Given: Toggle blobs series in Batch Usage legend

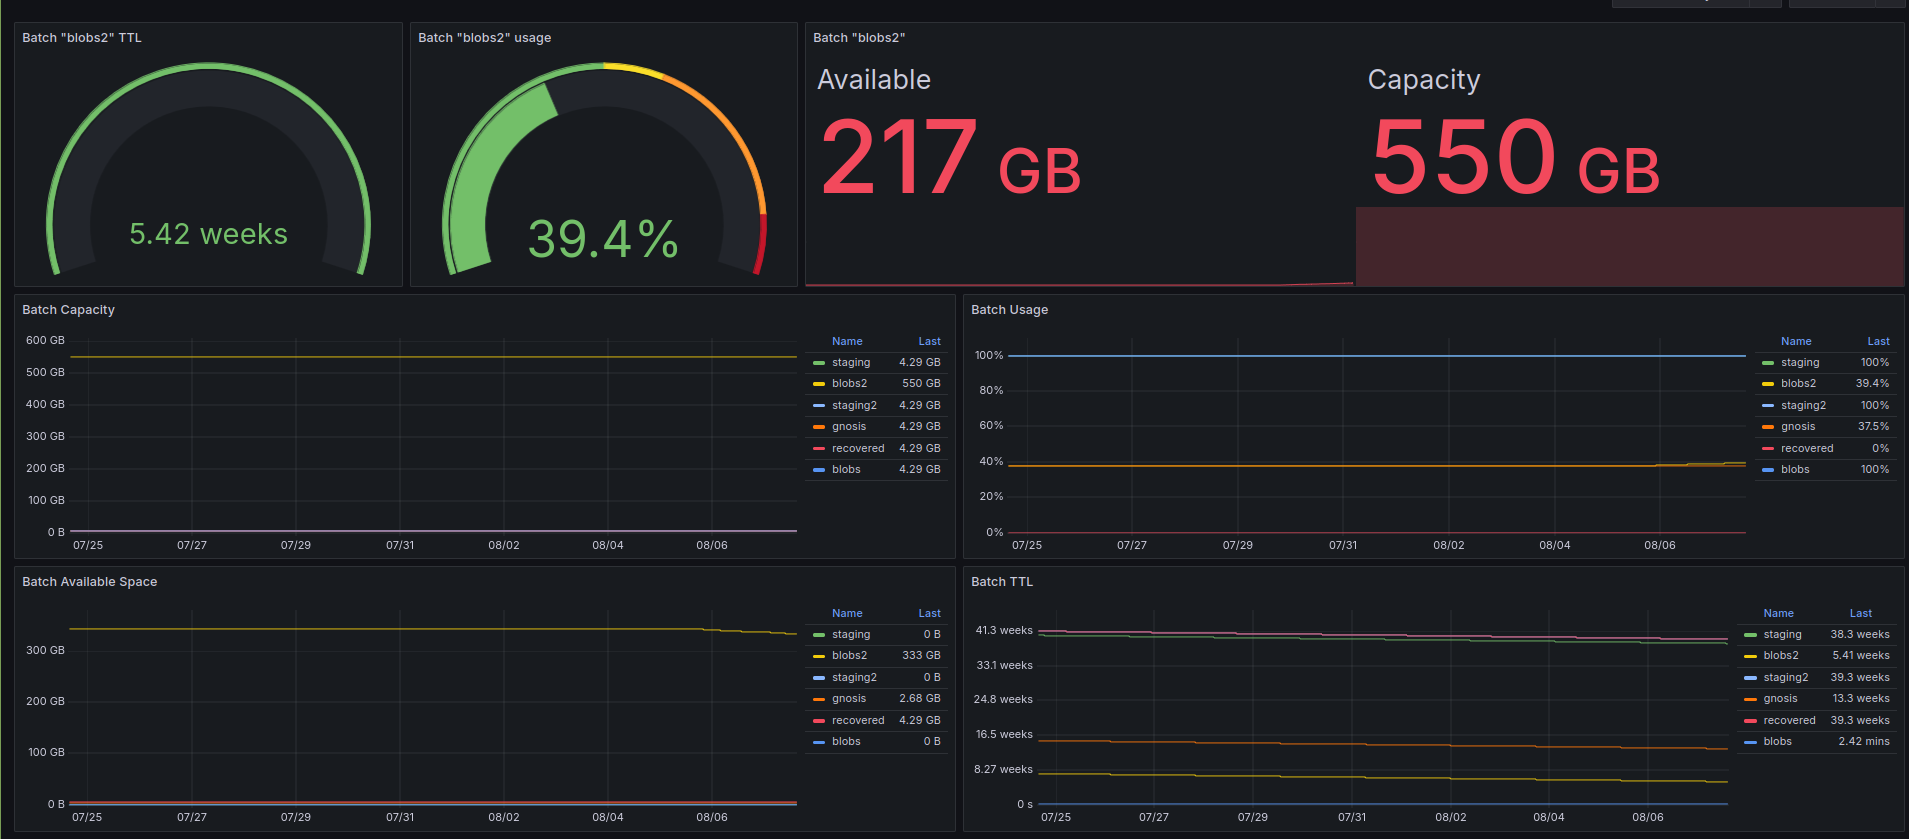Looking at the screenshot, I should pos(1795,470).
